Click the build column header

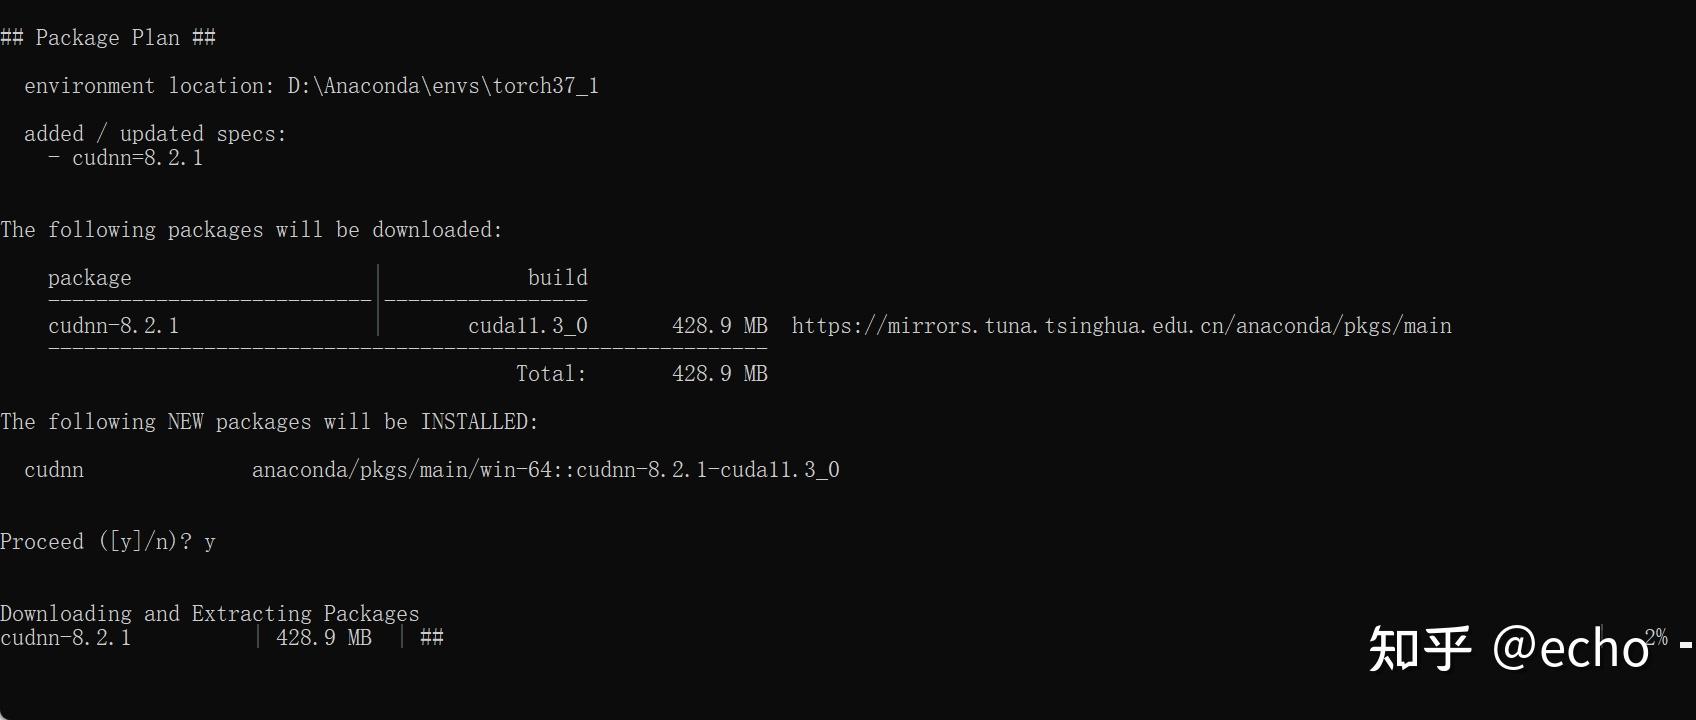tap(557, 278)
